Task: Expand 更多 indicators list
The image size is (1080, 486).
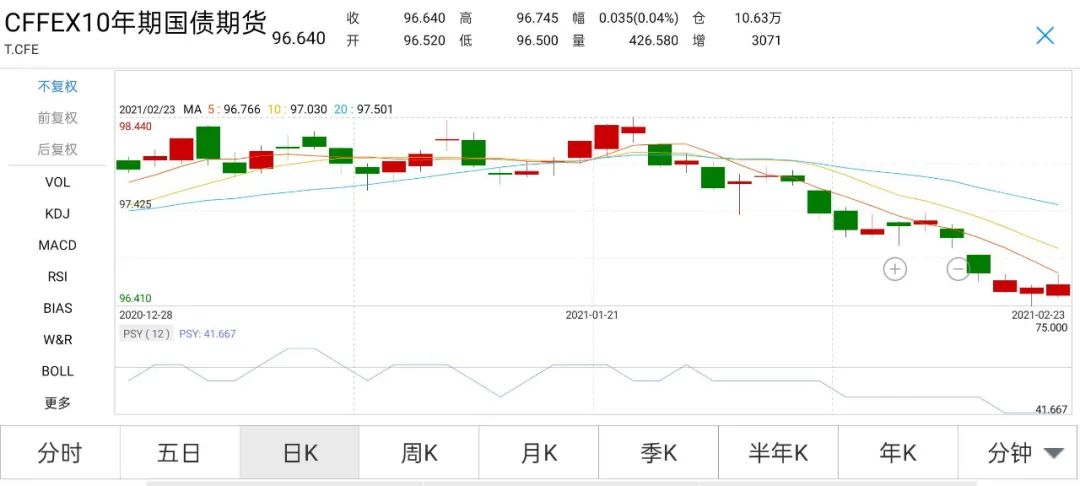Action: tap(57, 403)
